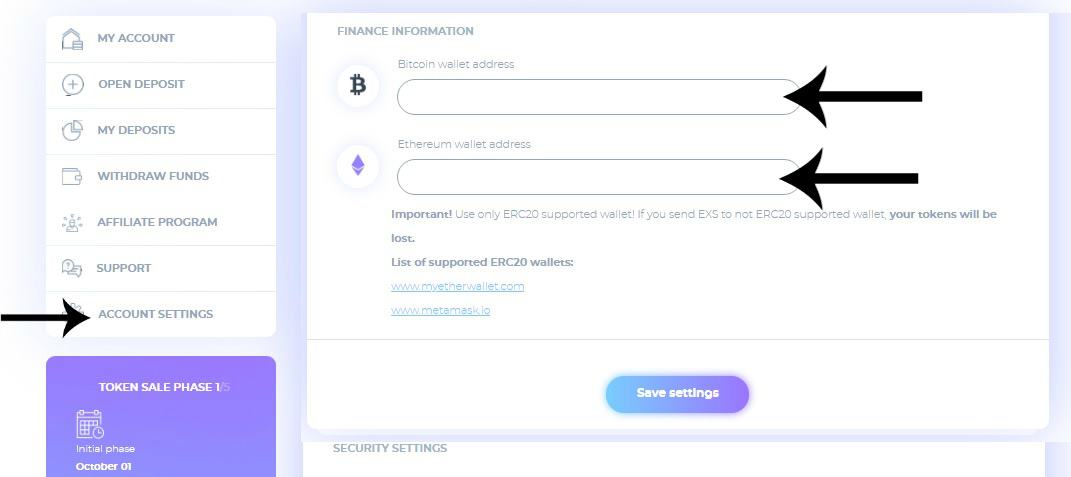Click the My Account house icon
This screenshot has height=477, width=1071.
pos(72,39)
